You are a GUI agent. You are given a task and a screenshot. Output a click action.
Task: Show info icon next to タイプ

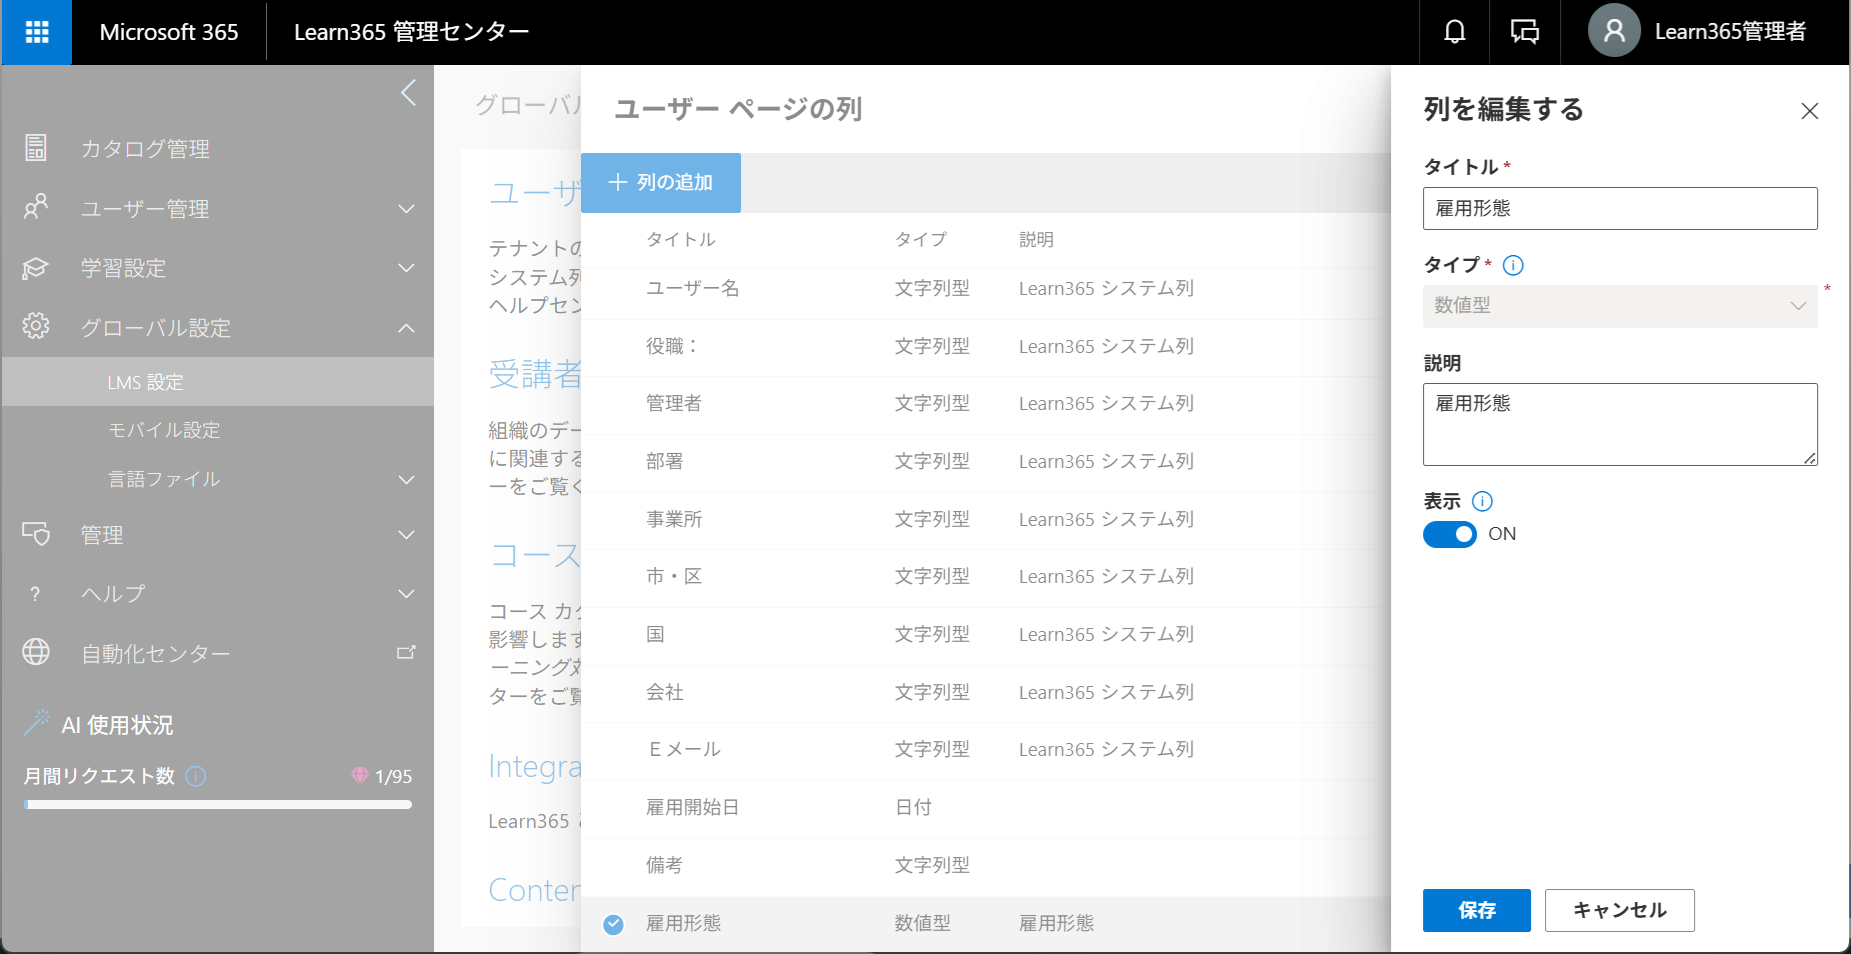tap(1513, 265)
